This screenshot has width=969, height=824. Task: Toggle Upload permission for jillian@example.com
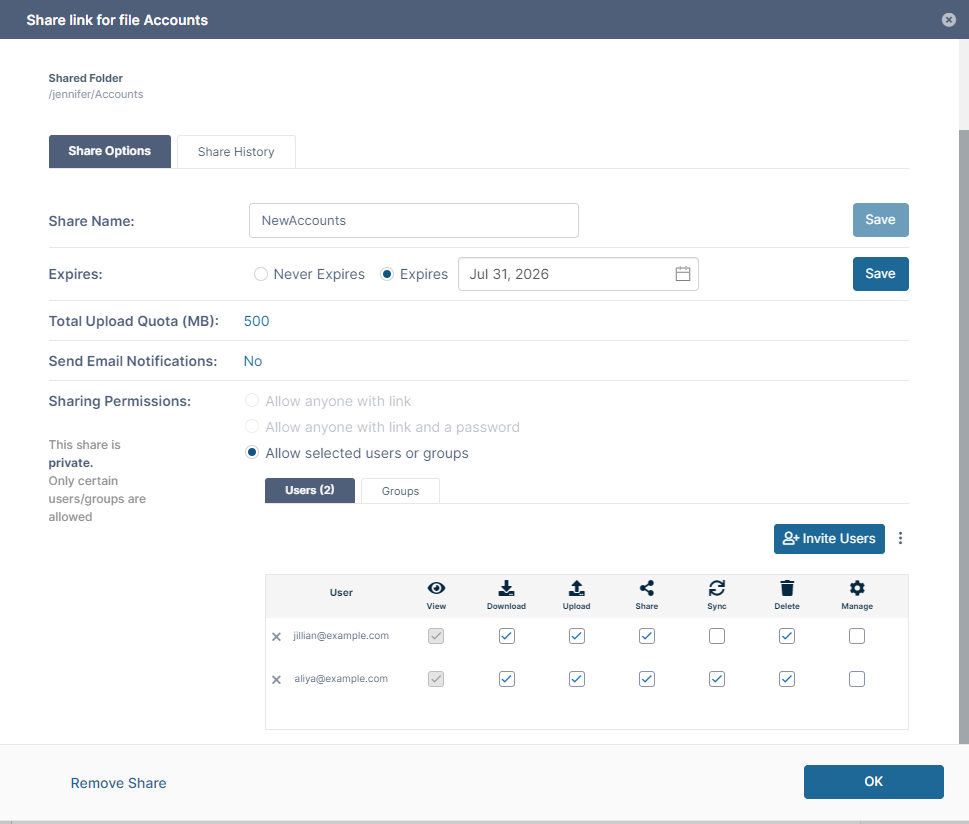576,636
